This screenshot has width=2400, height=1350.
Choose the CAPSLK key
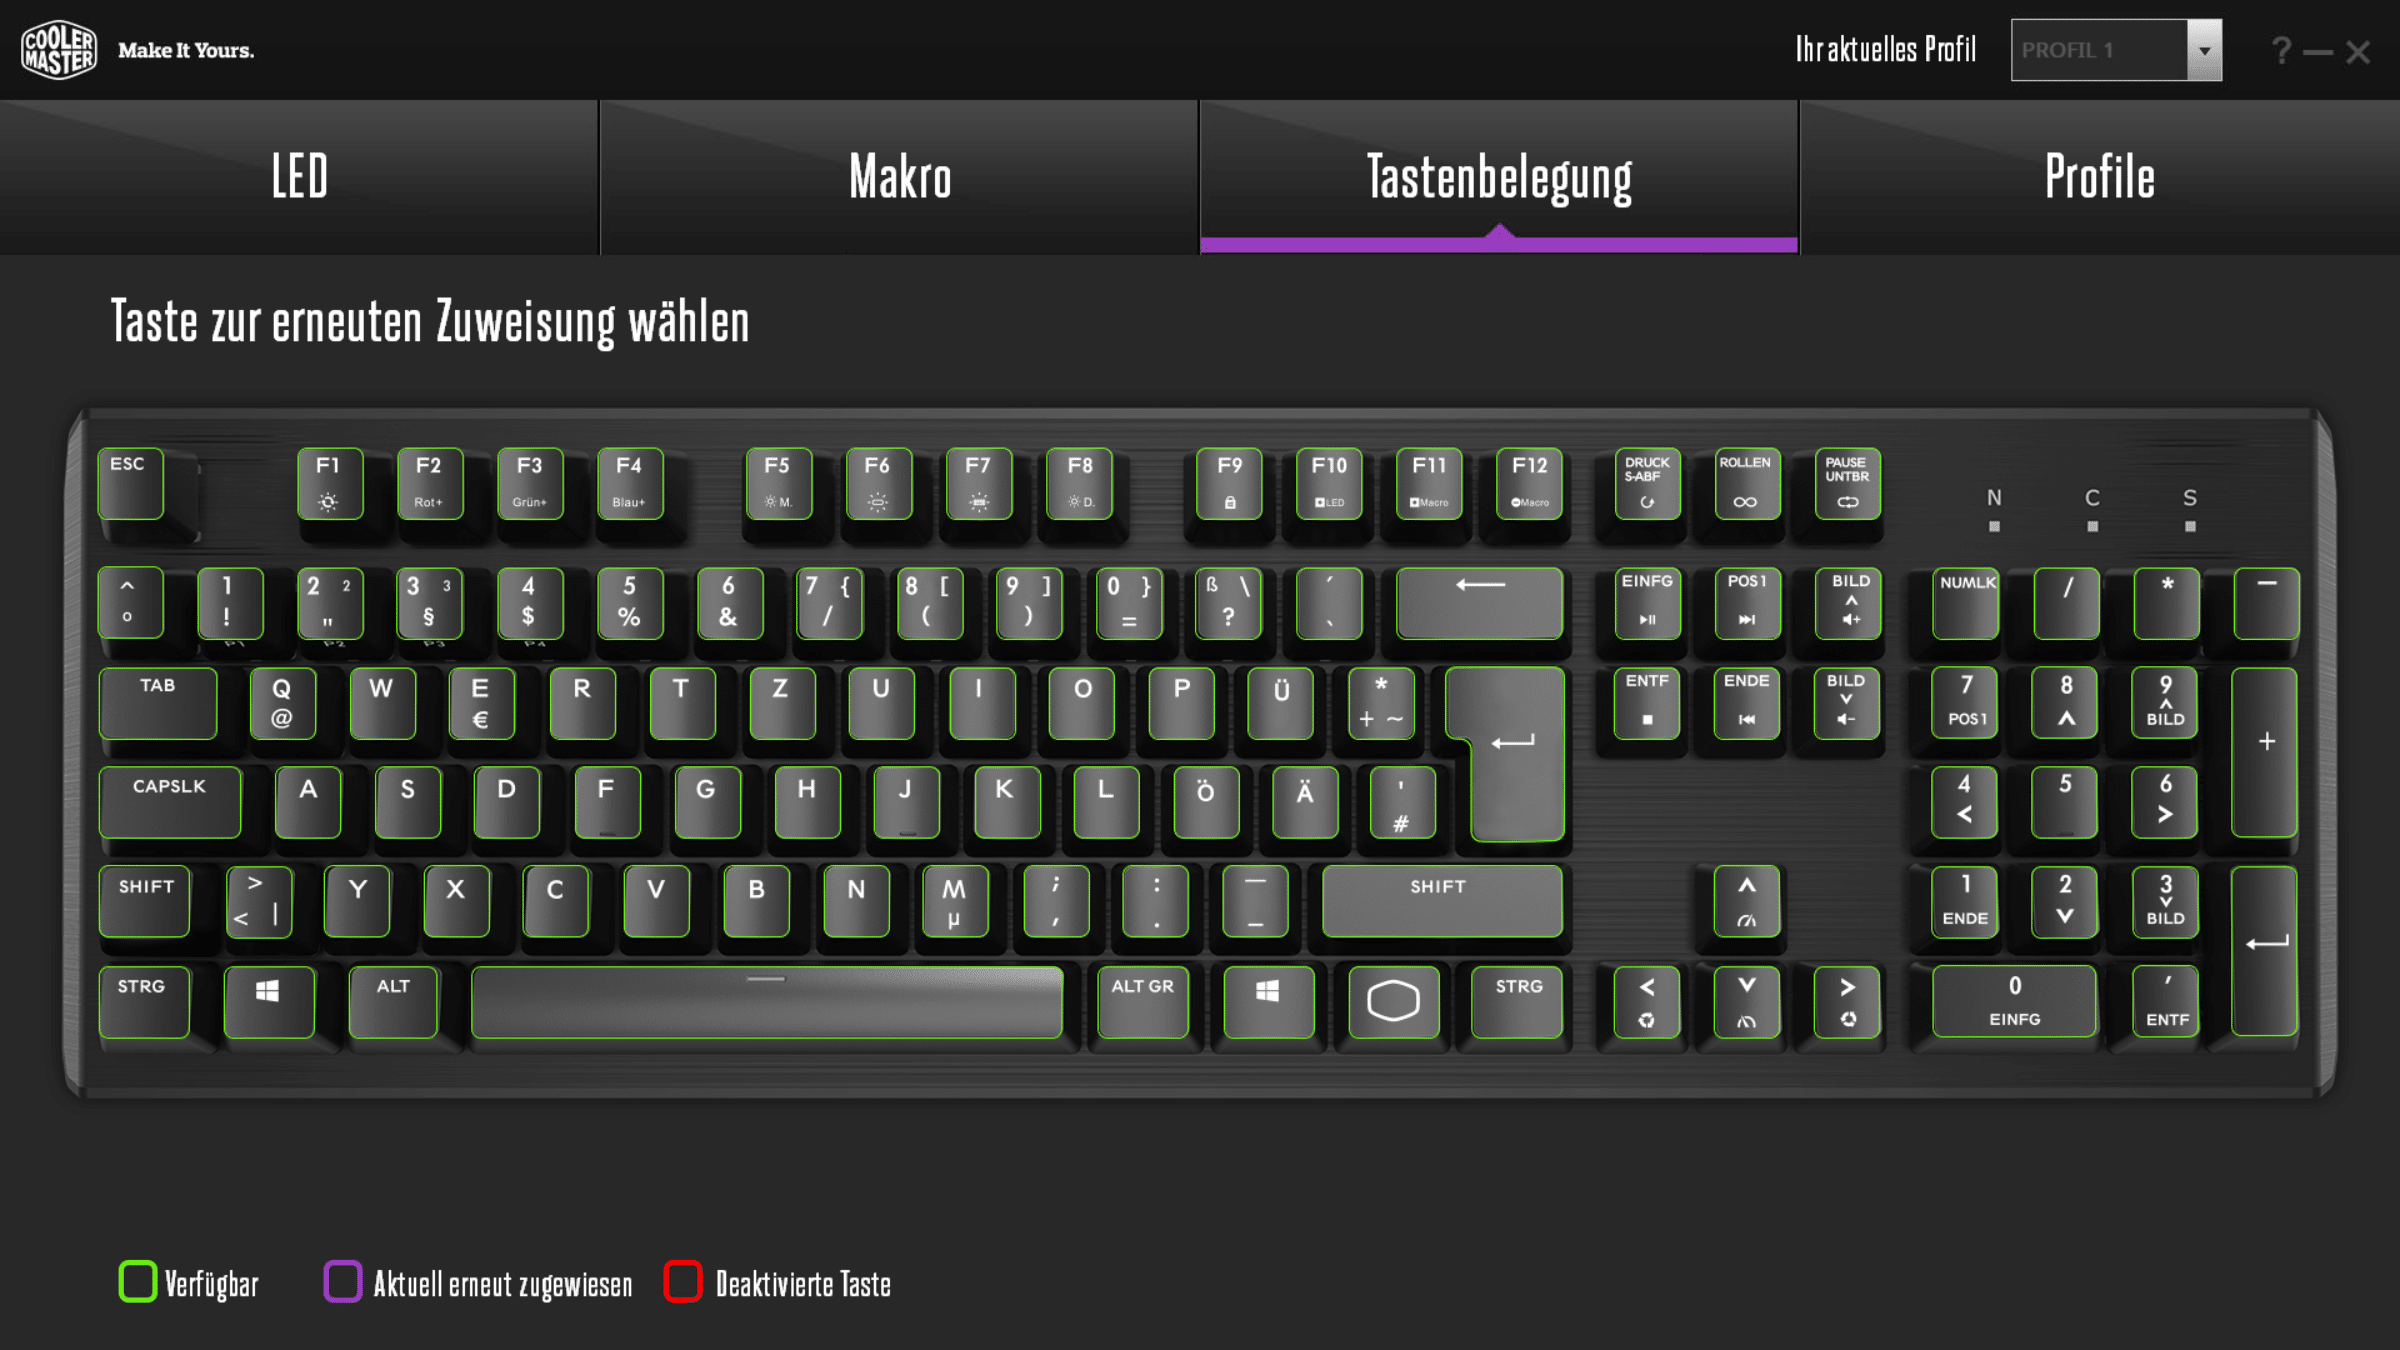[x=170, y=802]
